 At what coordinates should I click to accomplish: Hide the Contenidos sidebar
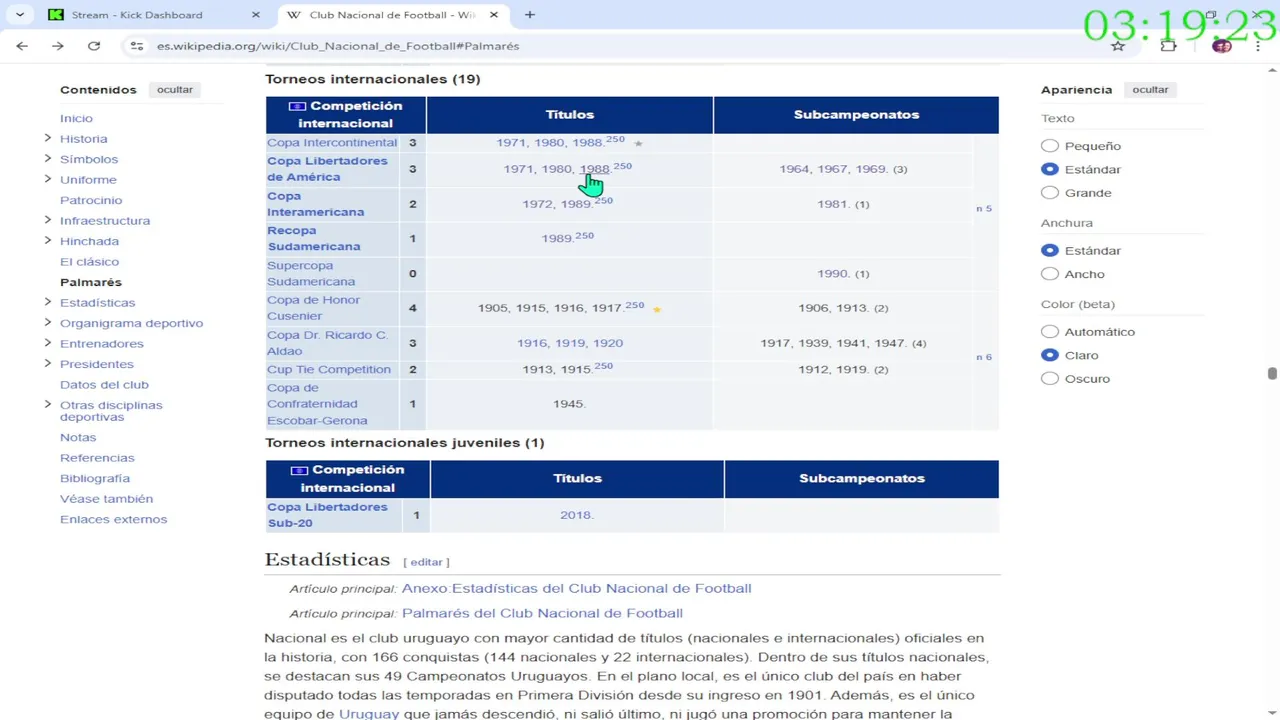coord(174,90)
